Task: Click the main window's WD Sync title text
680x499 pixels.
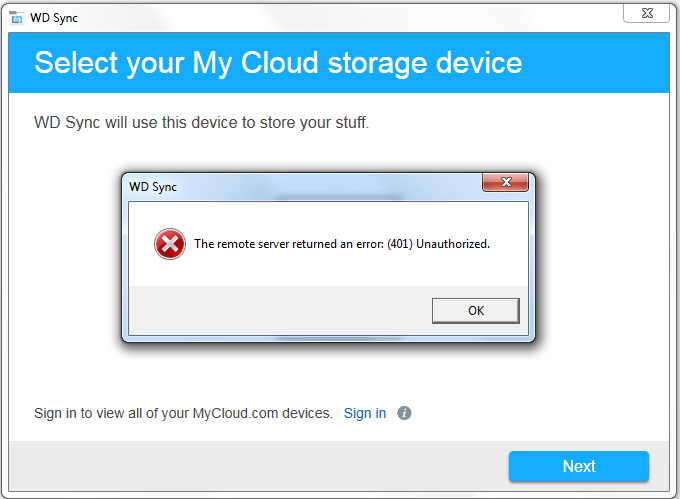Action: click(54, 18)
